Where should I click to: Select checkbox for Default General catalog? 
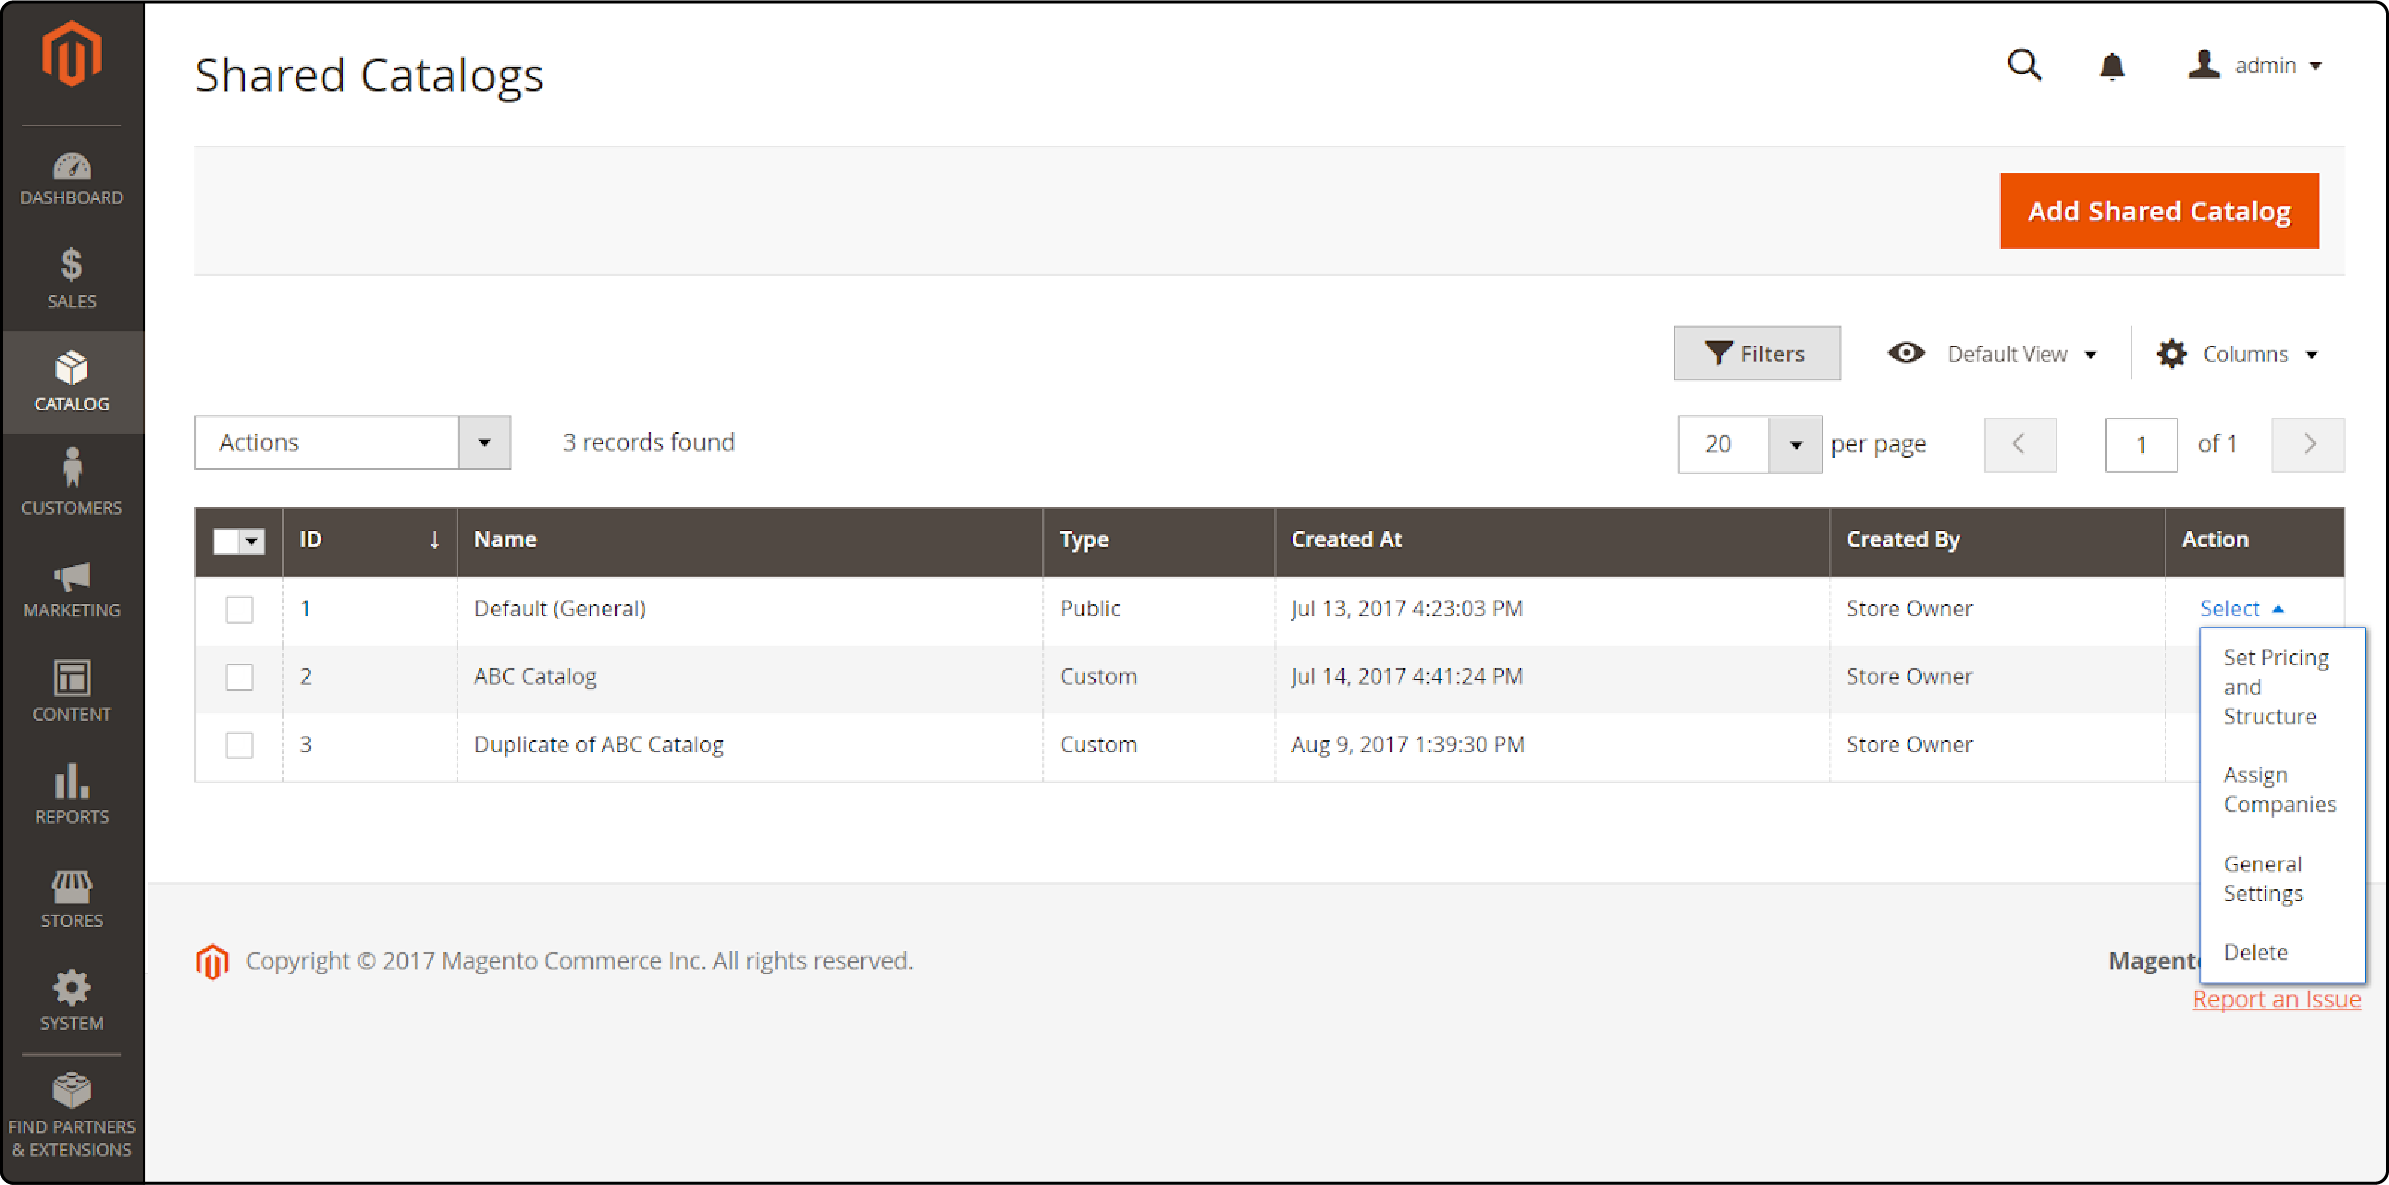(238, 606)
